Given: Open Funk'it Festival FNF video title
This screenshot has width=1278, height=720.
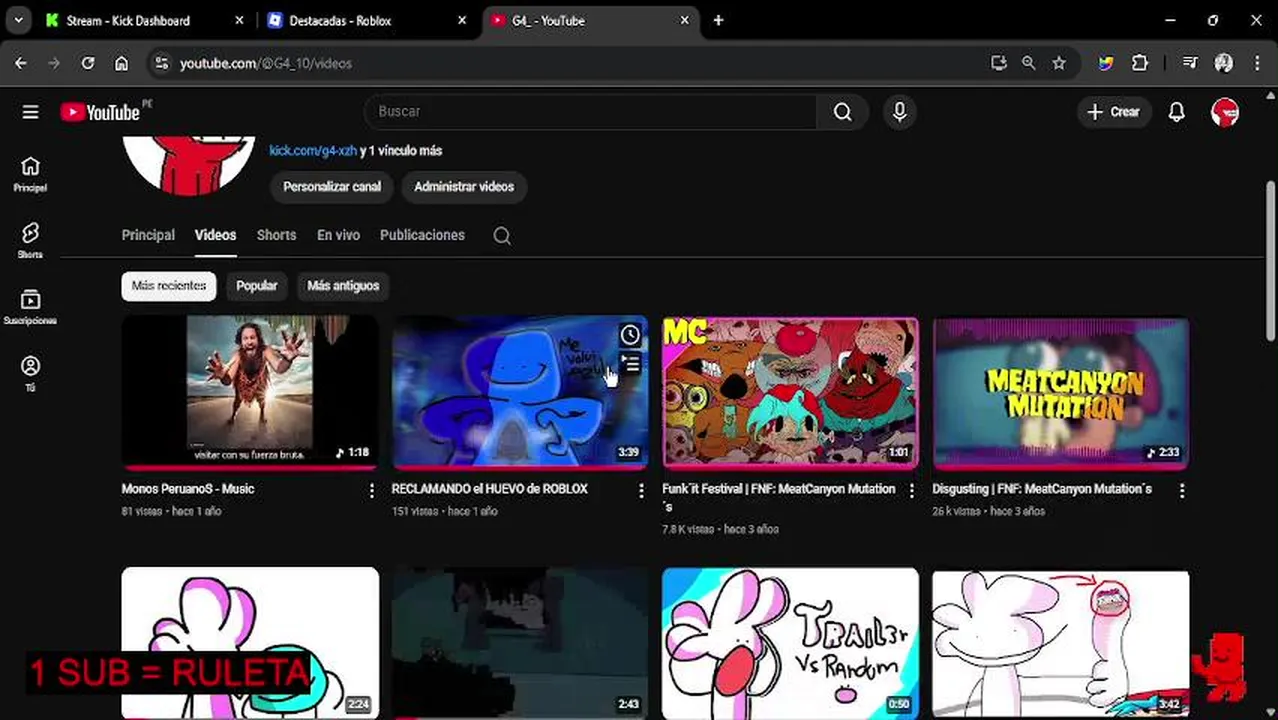Looking at the screenshot, I should point(778,497).
